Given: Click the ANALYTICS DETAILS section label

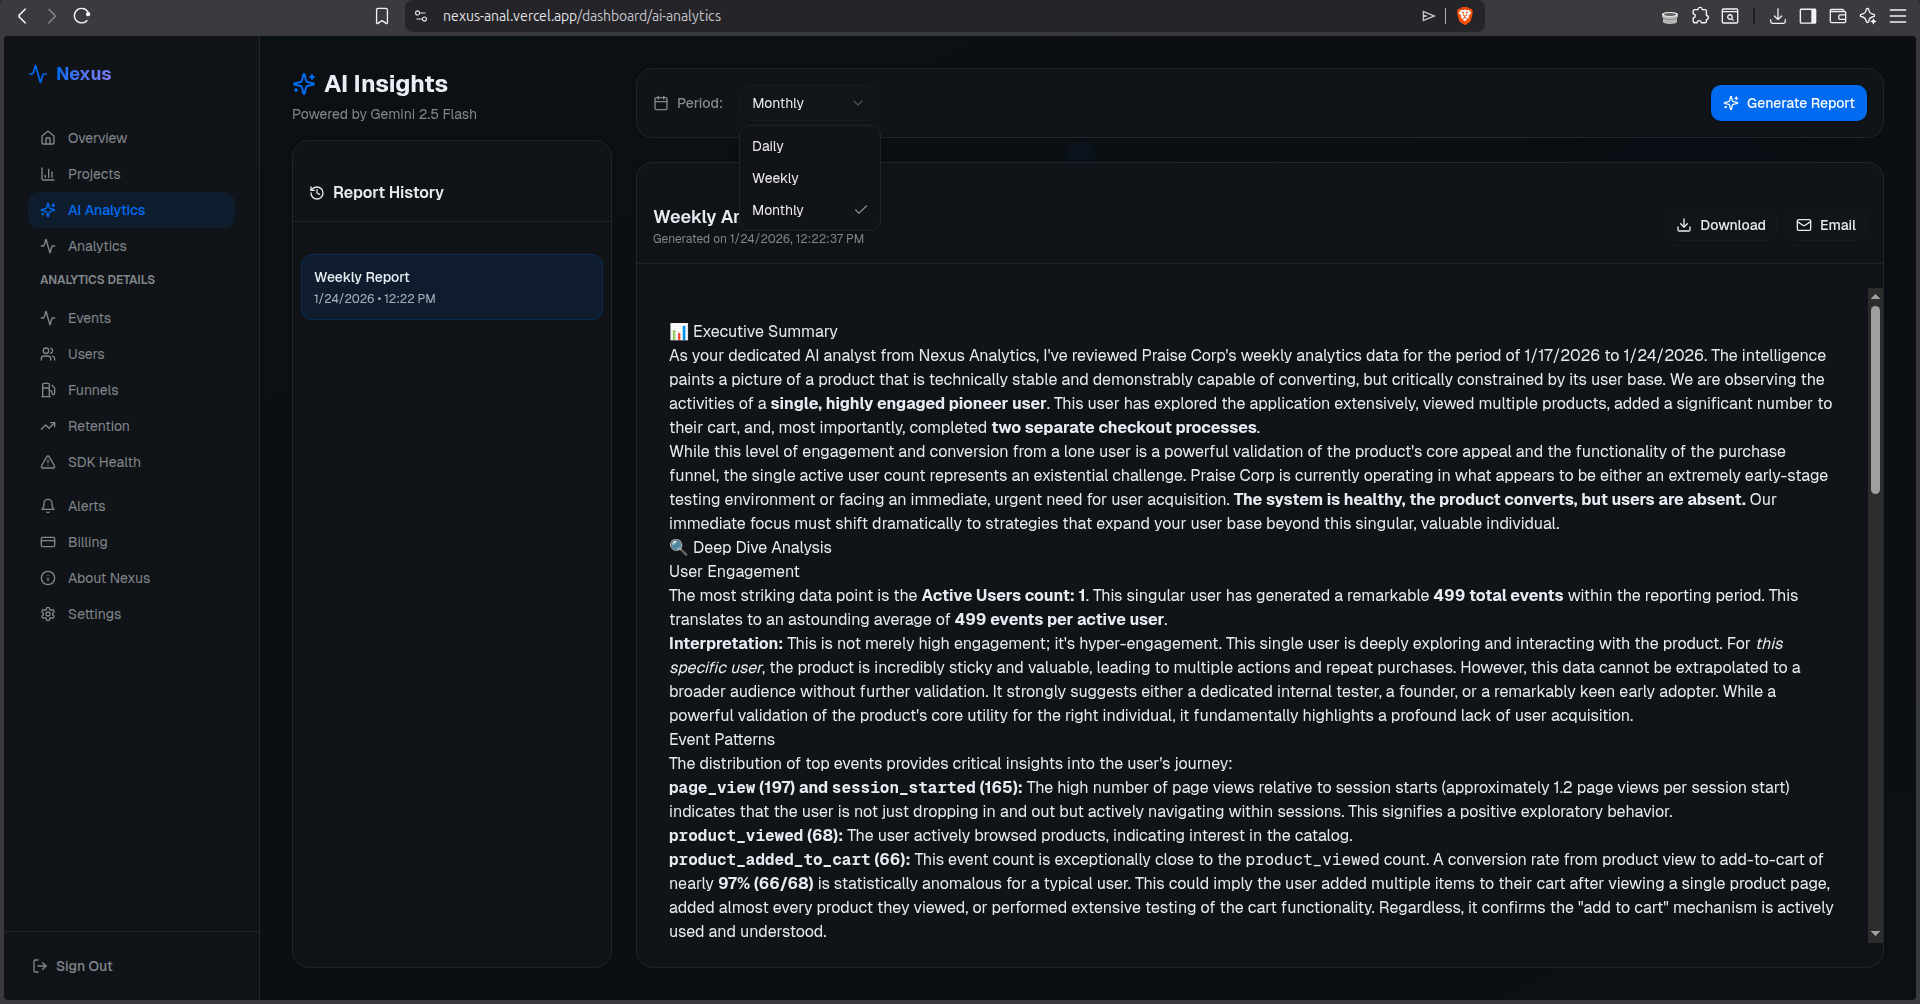Looking at the screenshot, I should [97, 280].
